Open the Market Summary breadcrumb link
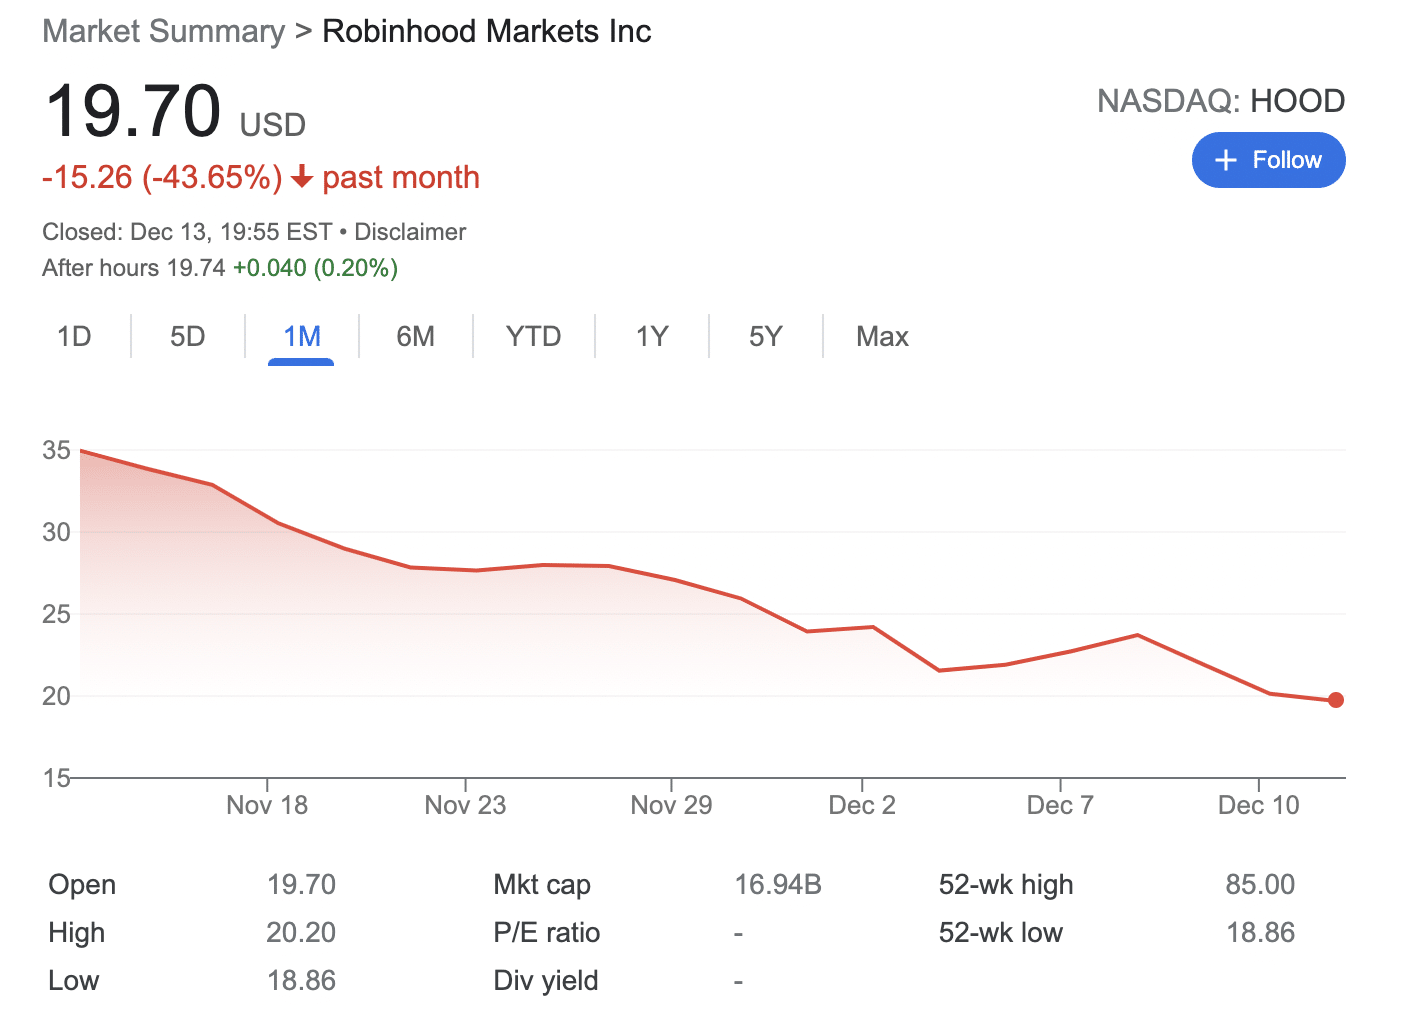 164,31
